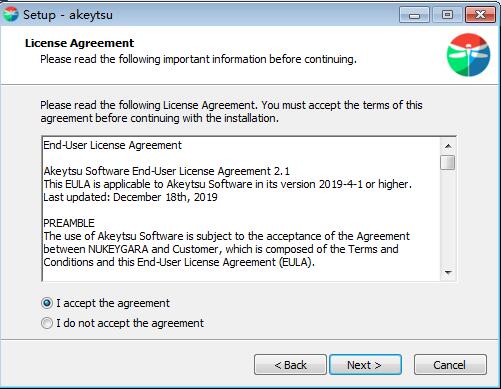Screen dimensions: 501x389
Task: Click the 'License Agreement' heading
Action: [79, 43]
